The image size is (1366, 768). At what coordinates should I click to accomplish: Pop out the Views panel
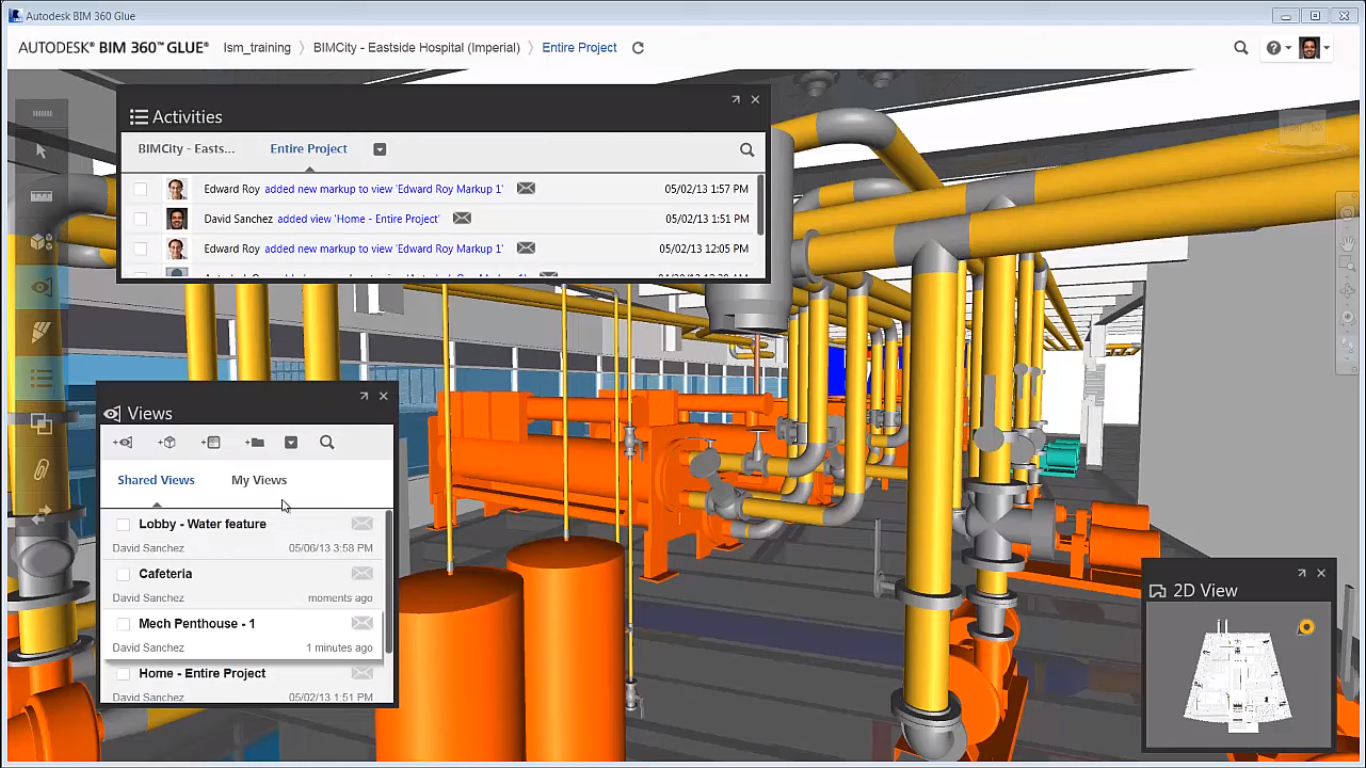click(x=364, y=396)
